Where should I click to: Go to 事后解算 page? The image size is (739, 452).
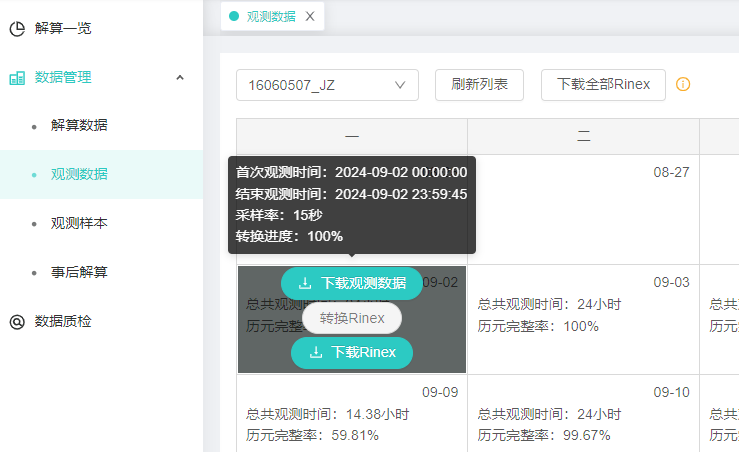(x=79, y=272)
